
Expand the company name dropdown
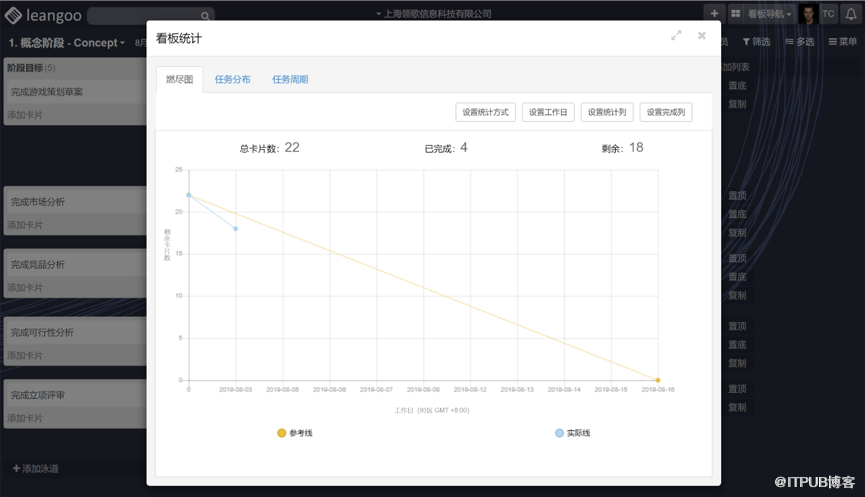434,14
